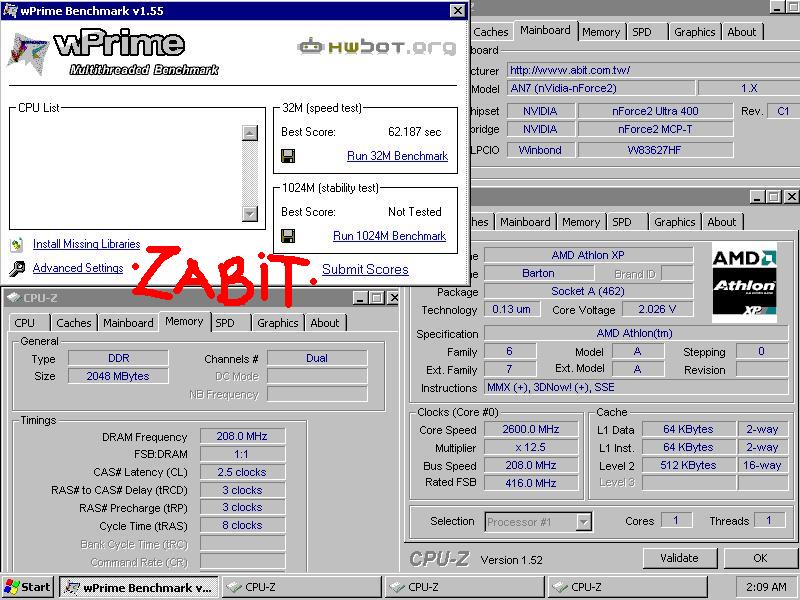Screen dimensions: 800x600
Task: Open Advanced Settings link
Action: click(x=78, y=268)
